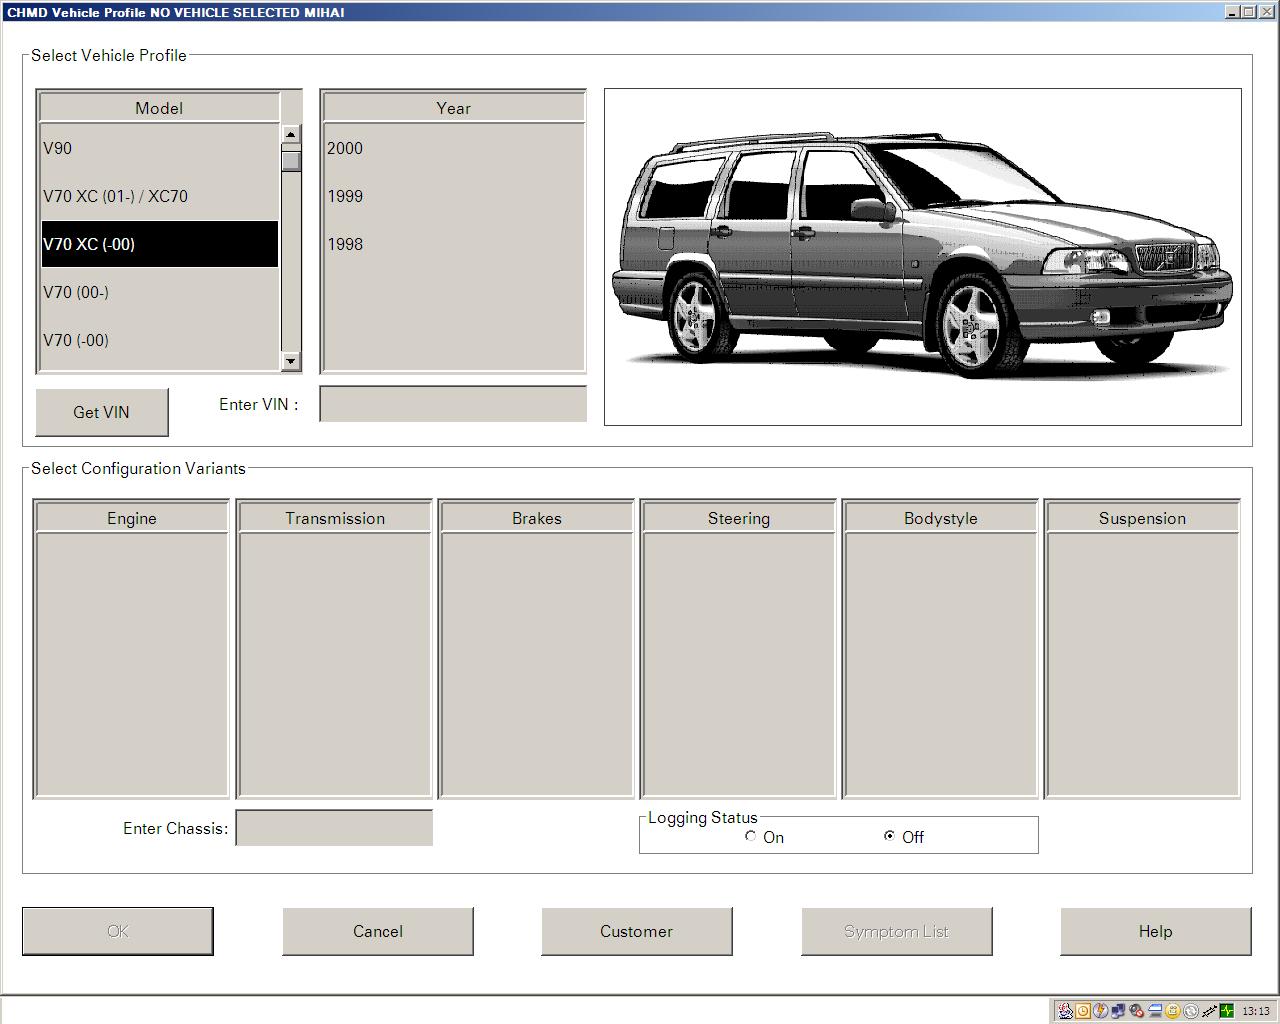
Task: Select model V90
Action: pyautogui.click(x=159, y=148)
